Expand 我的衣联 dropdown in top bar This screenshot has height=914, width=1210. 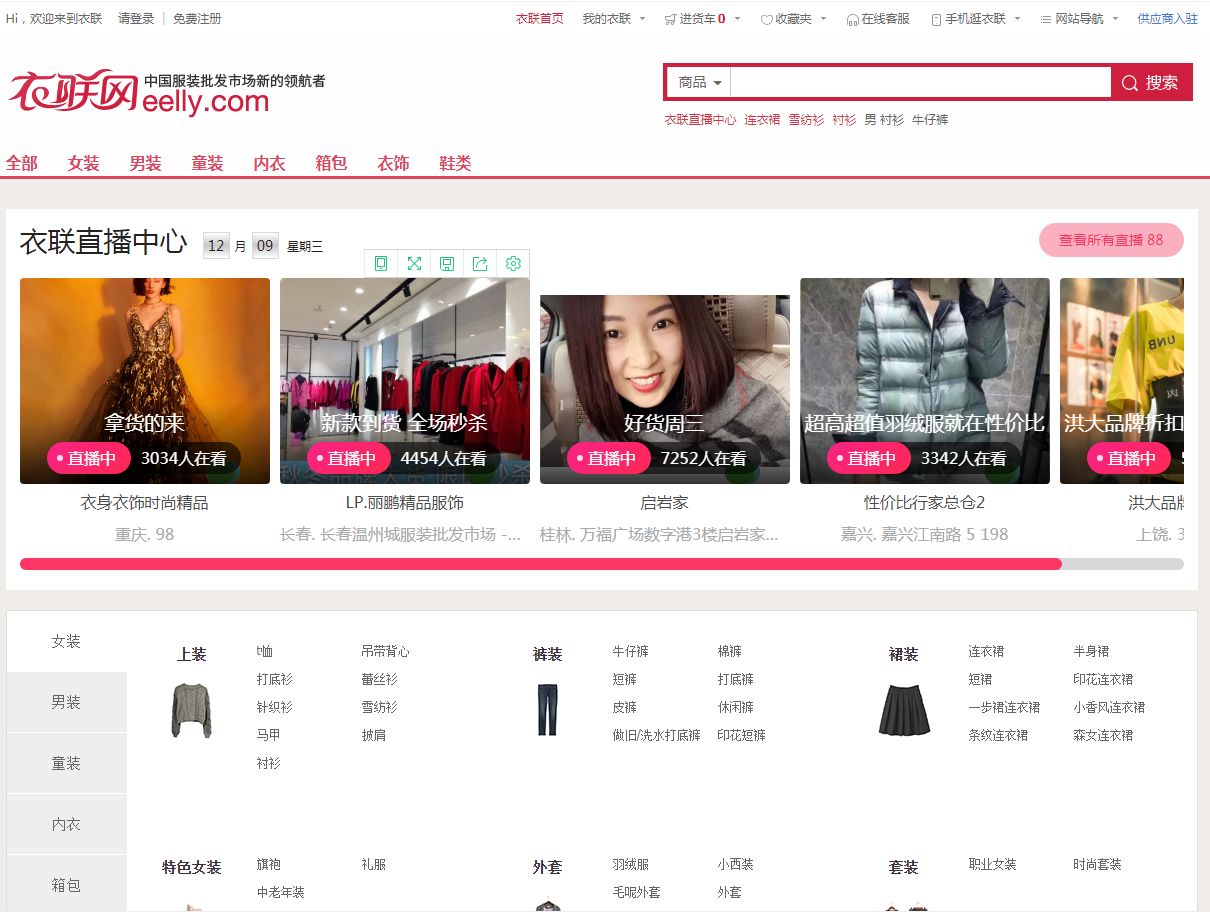point(614,19)
